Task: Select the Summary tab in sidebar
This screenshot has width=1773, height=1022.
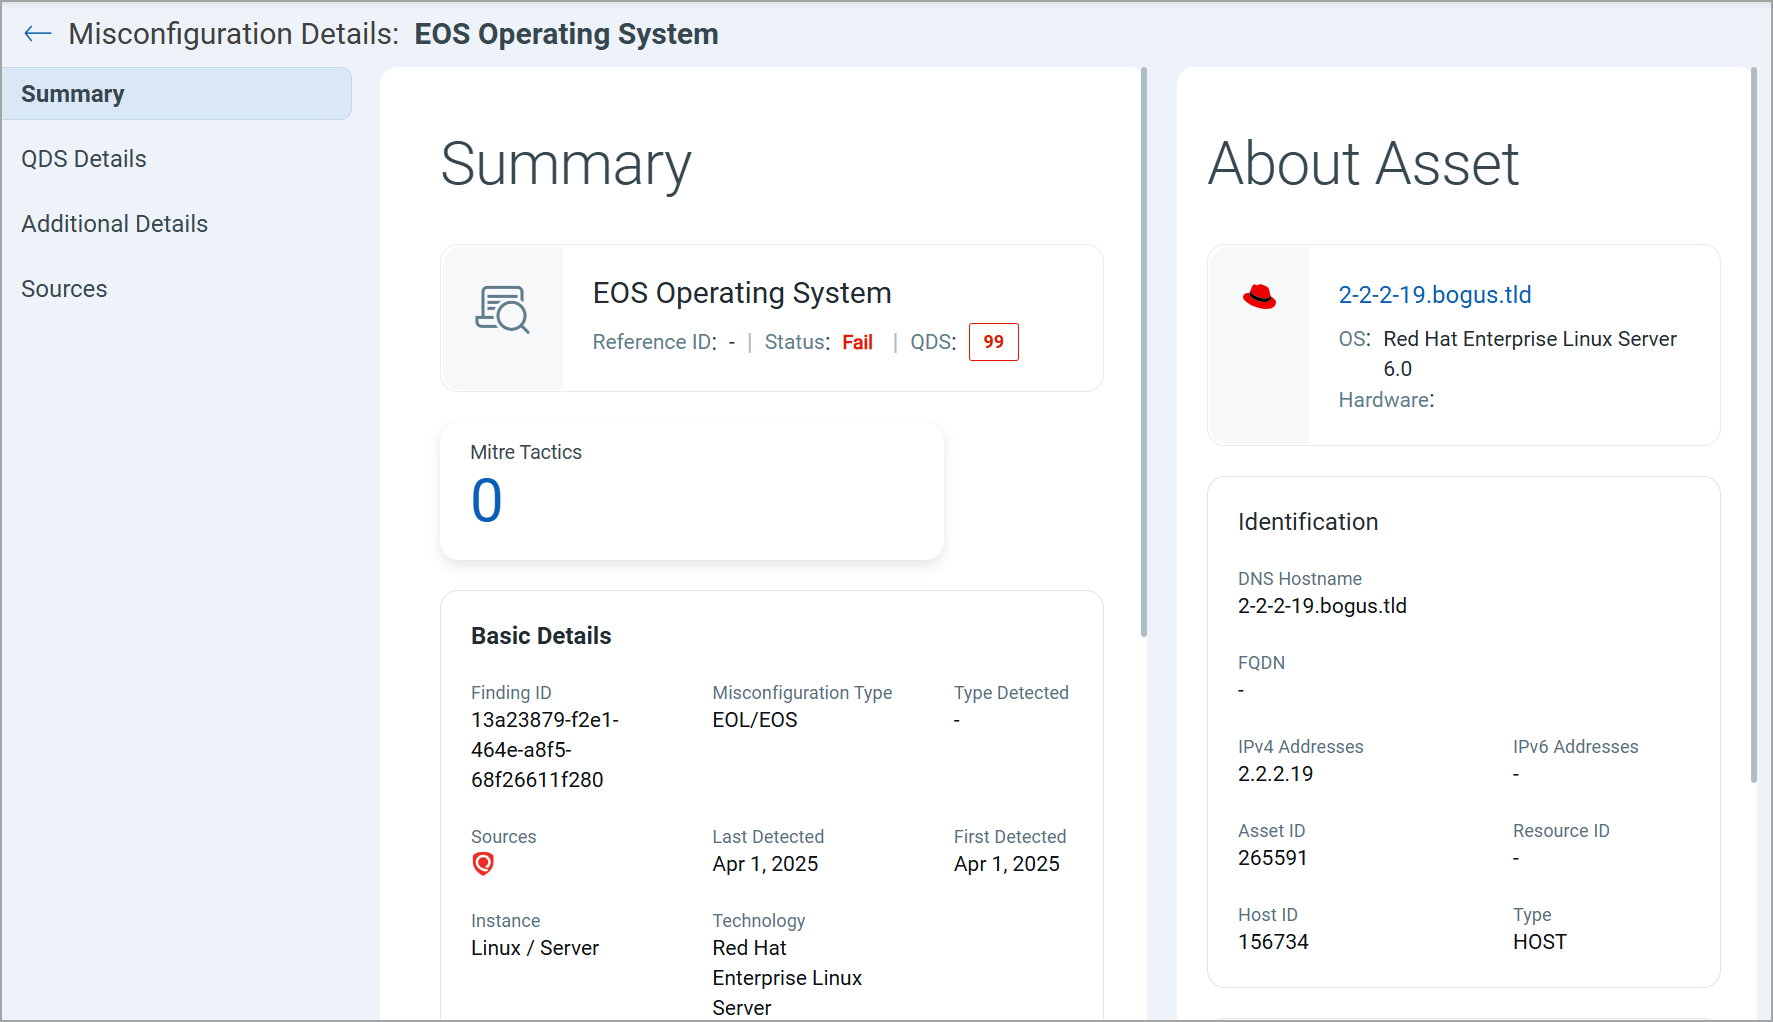Action: (x=177, y=94)
